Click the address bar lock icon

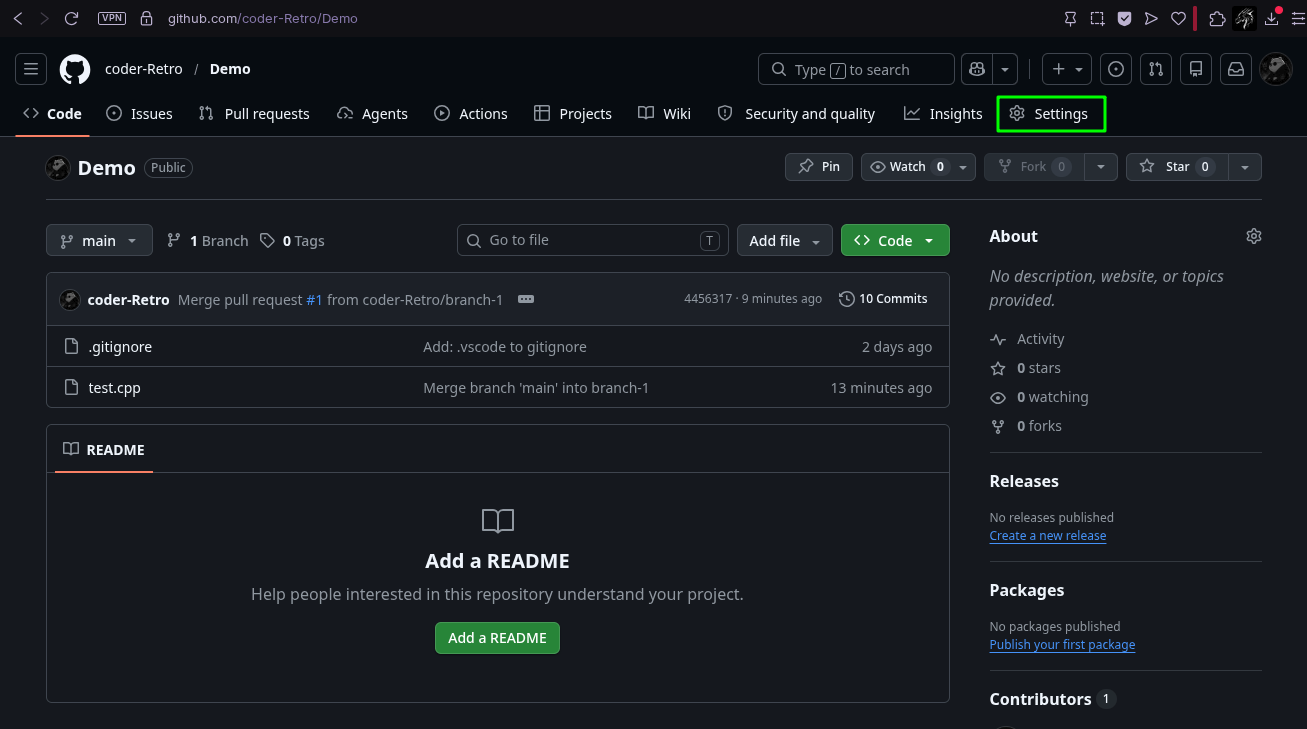(147, 18)
